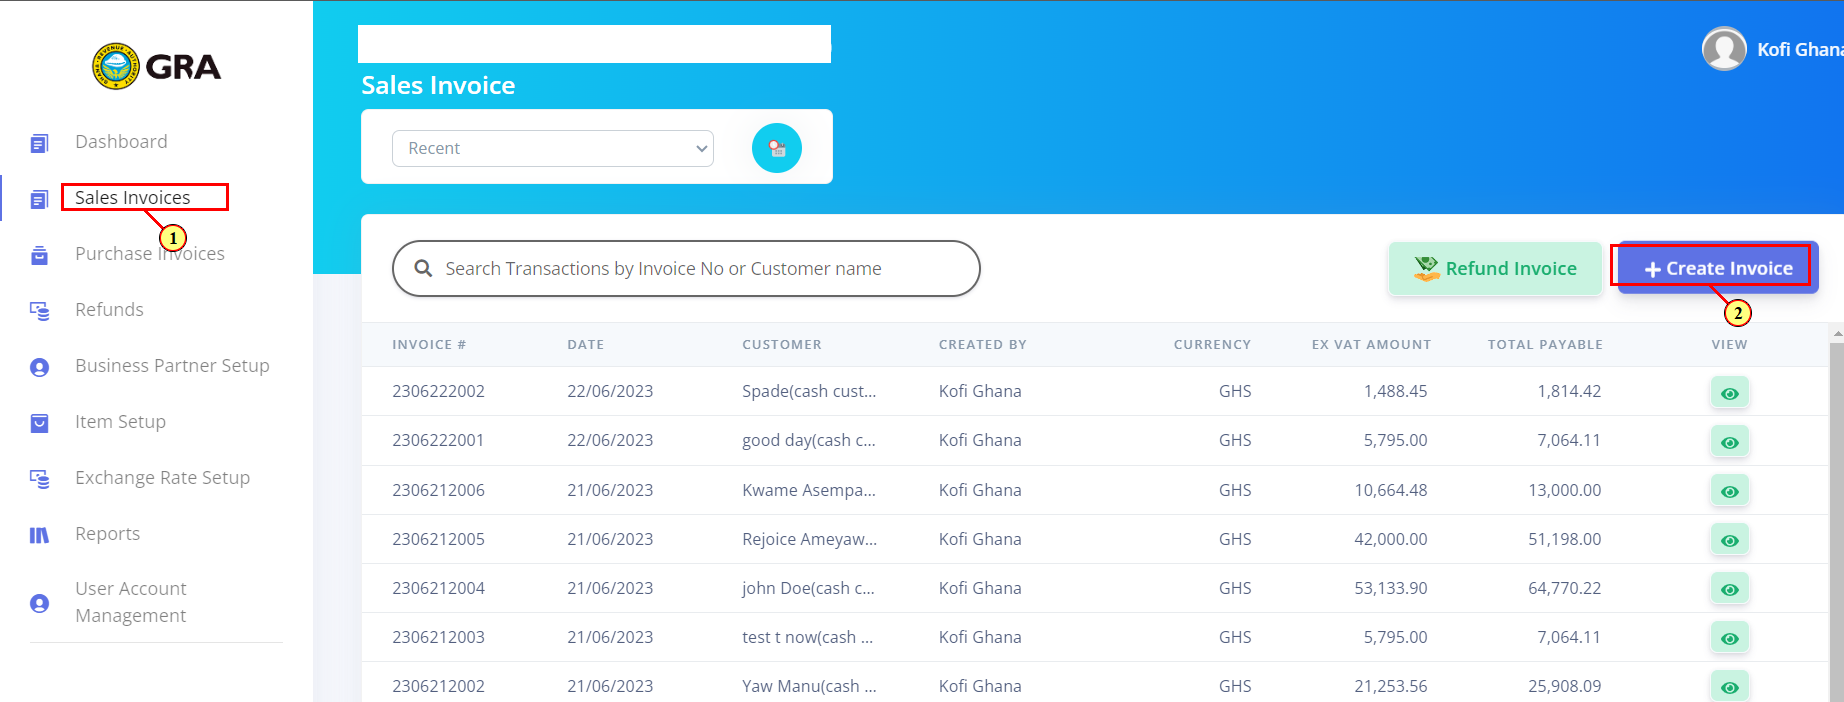View invoice 2306212006 via eye icon

(1729, 491)
